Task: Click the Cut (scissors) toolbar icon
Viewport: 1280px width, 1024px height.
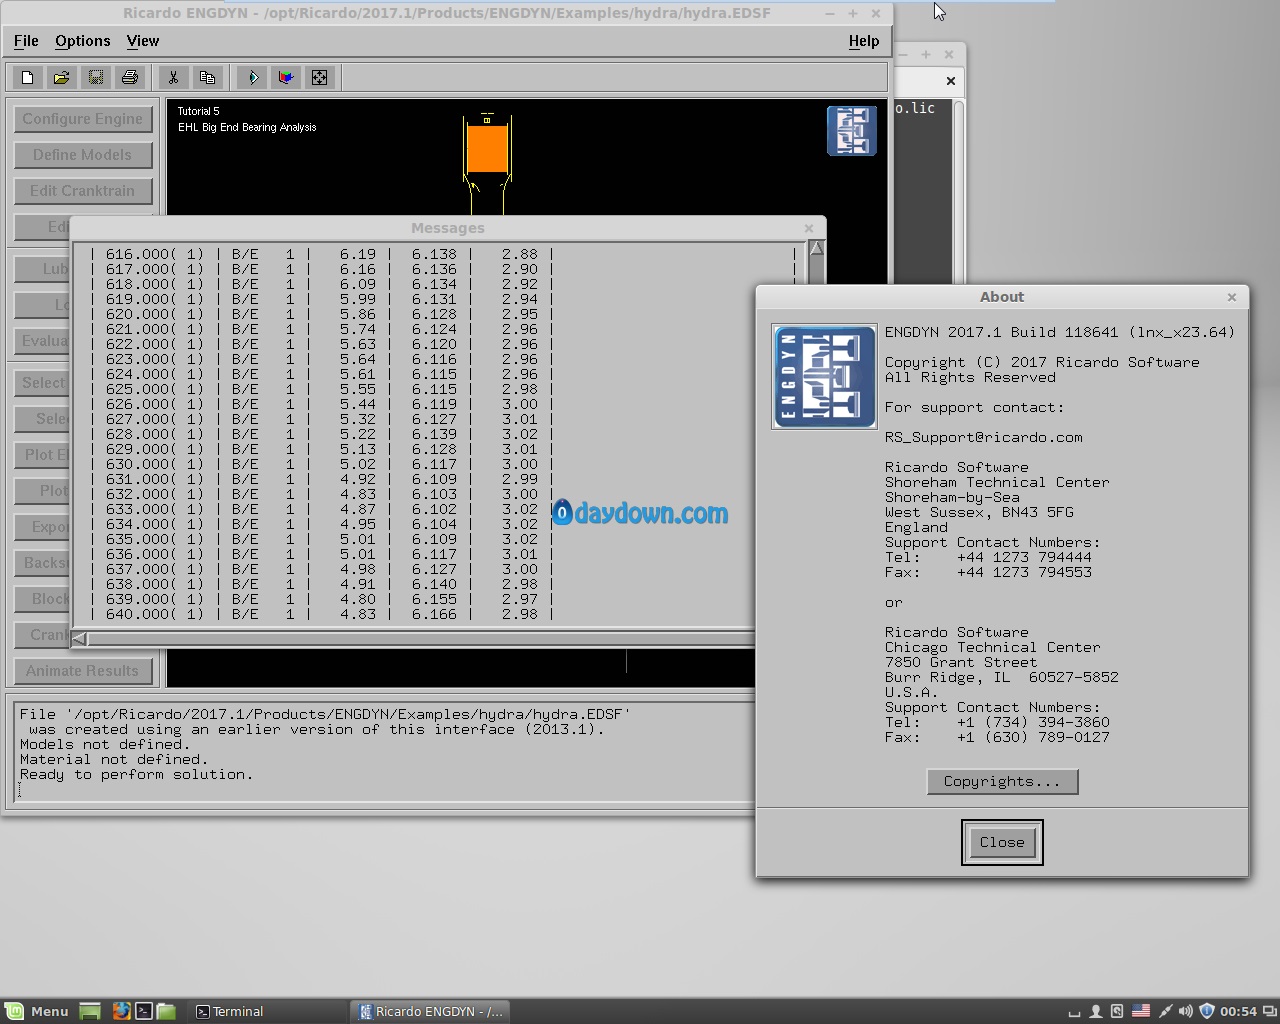Action: point(173,77)
